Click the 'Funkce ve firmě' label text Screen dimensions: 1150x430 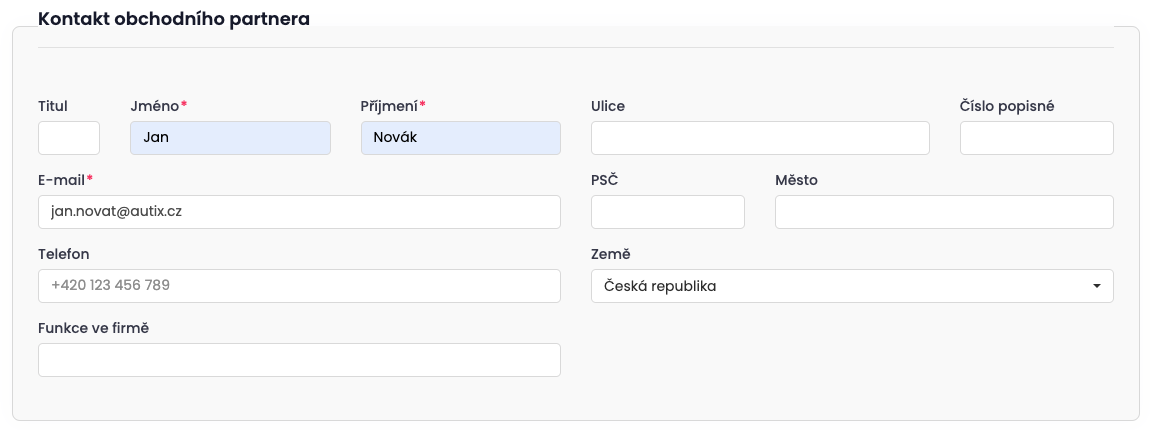(x=93, y=328)
